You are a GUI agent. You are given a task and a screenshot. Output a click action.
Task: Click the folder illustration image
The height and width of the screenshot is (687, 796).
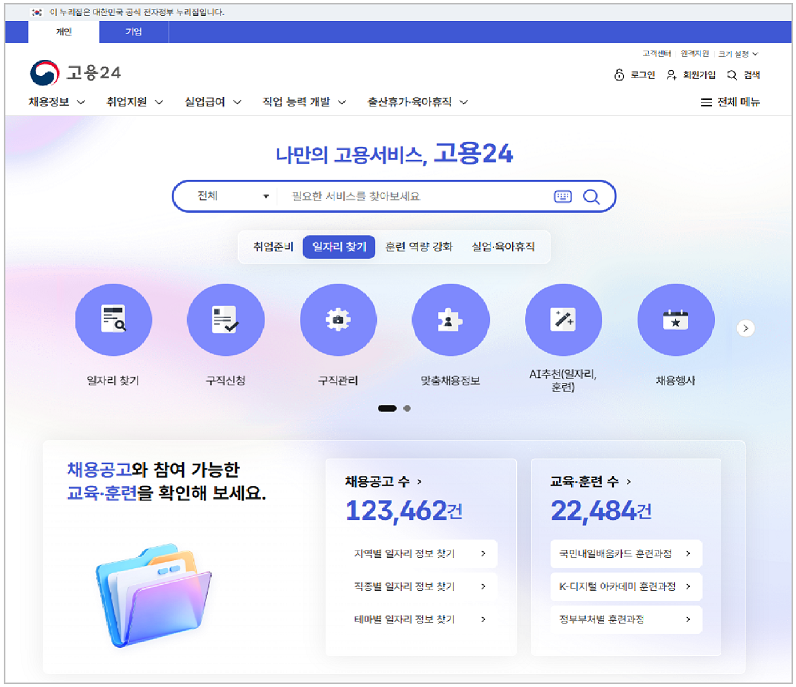(153, 596)
